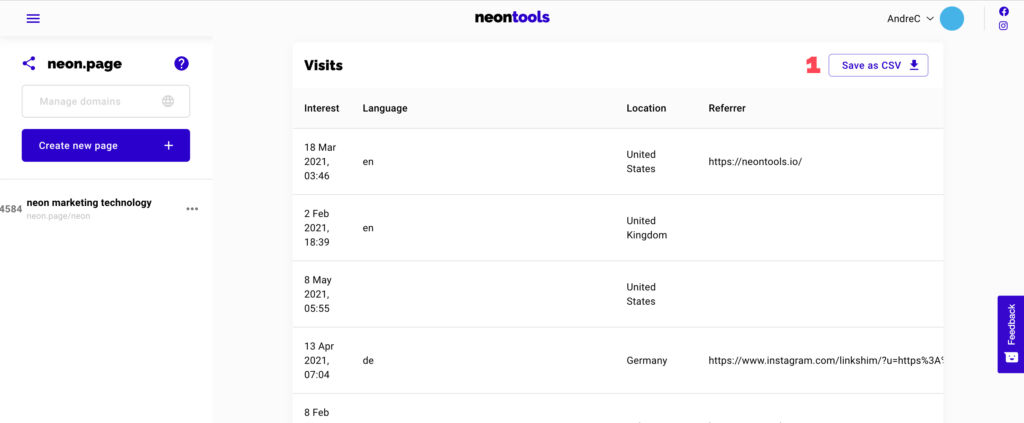Click Create new page button
Screen dimensions: 1024x423
pos(106,146)
